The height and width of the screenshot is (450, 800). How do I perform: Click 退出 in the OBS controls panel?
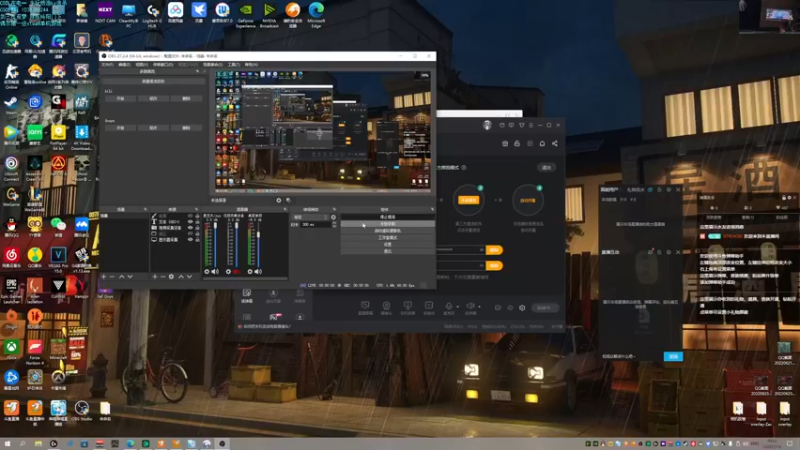pos(388,251)
